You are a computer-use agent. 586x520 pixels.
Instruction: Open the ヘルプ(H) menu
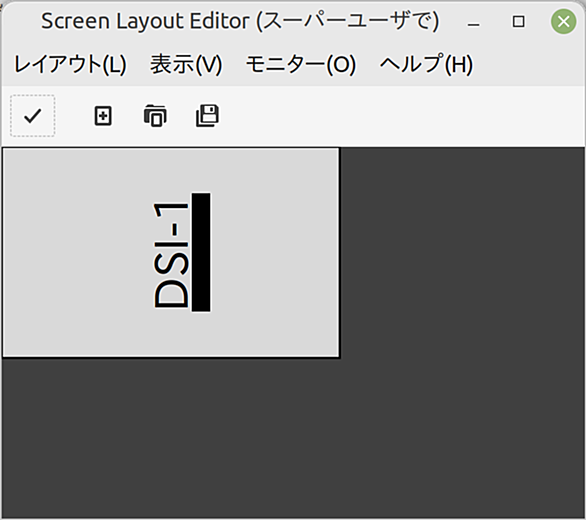coord(426,64)
